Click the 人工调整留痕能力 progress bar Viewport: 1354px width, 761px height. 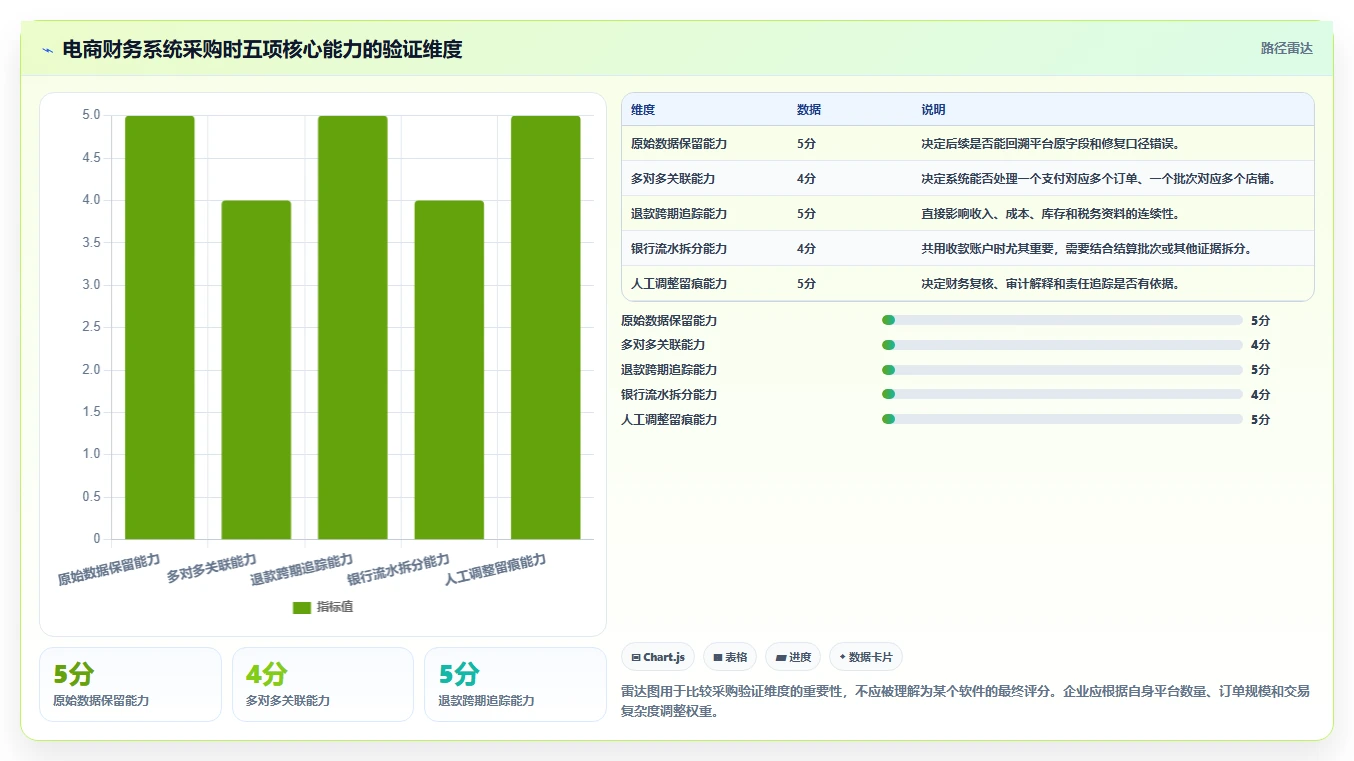(1062, 420)
